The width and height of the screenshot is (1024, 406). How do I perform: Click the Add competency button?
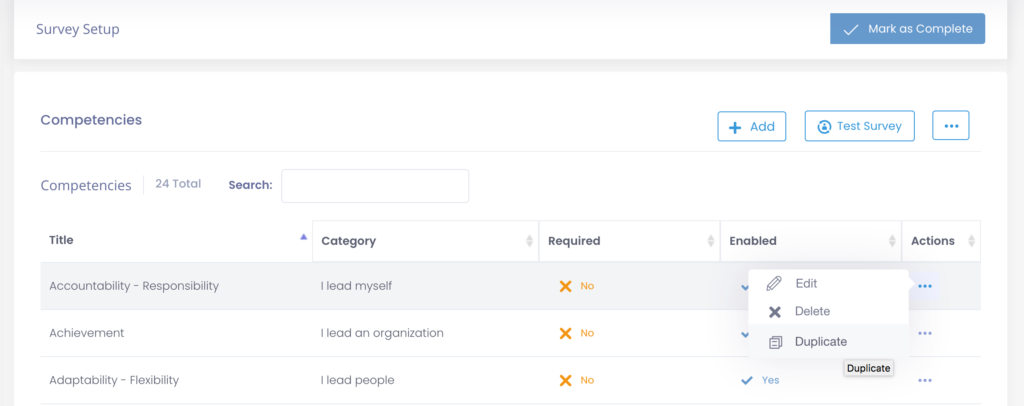point(752,126)
